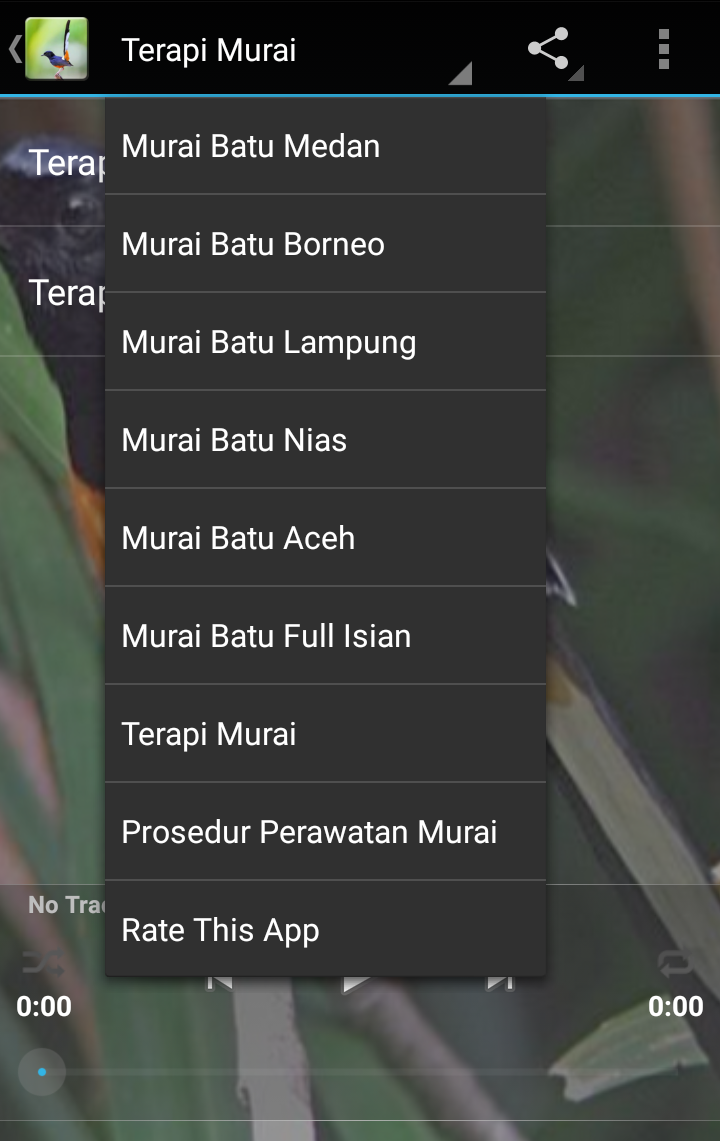720x1141 pixels.
Task: Open the three-dot overflow menu
Action: pos(663,49)
